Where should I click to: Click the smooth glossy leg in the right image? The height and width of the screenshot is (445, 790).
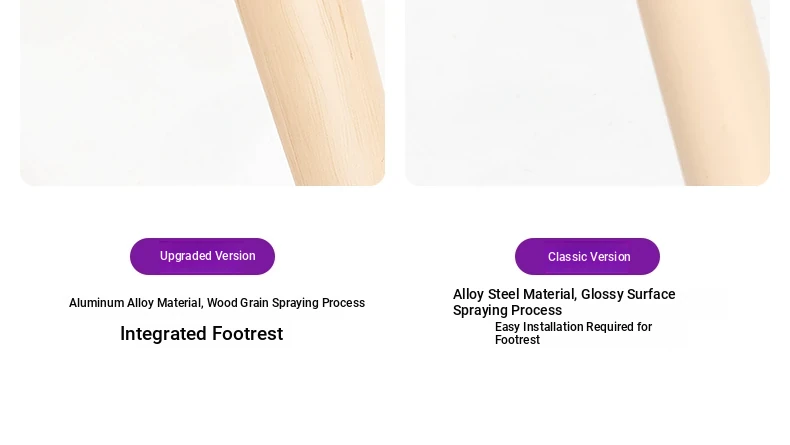click(x=705, y=91)
